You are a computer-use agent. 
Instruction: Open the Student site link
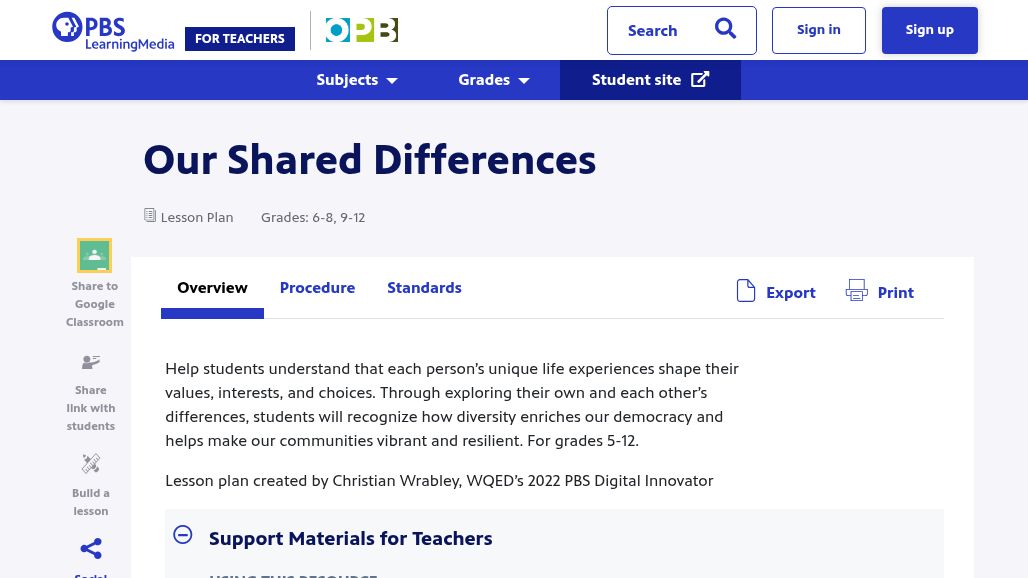[x=650, y=80]
